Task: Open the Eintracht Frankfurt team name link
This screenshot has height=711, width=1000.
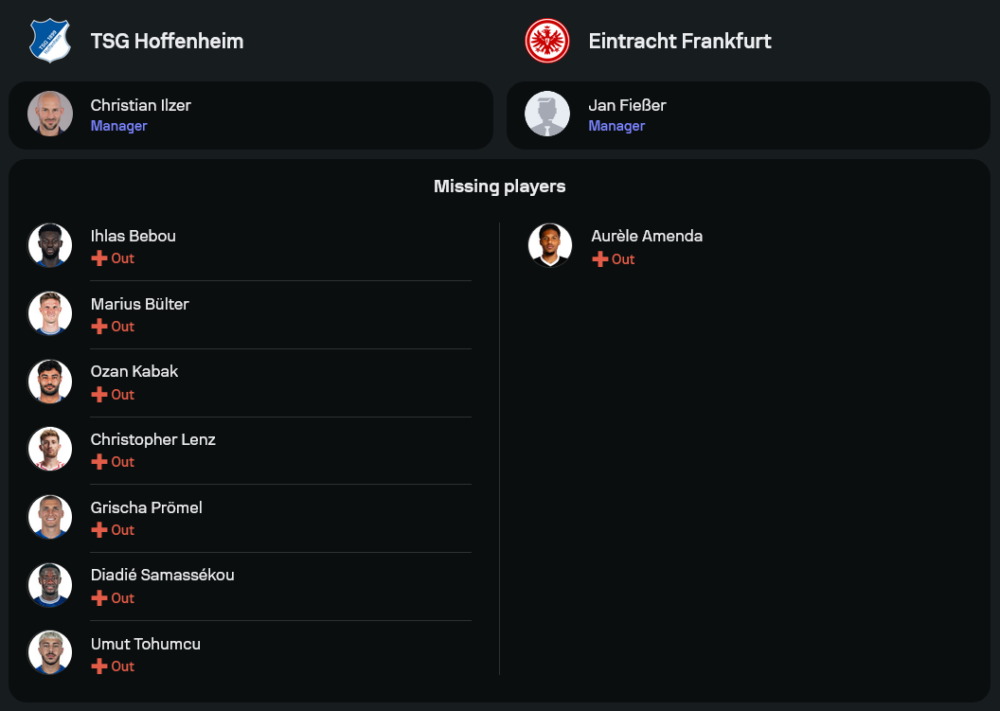Action: click(x=680, y=41)
